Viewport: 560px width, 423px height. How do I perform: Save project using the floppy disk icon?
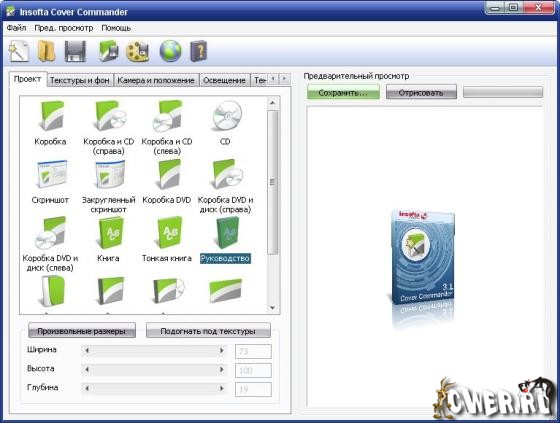pyautogui.click(x=75, y=51)
